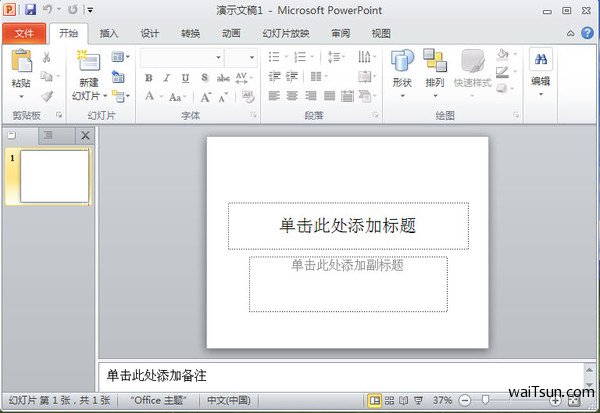This screenshot has height=413, width=600.
Task: Click the Save icon in quick access toolbar
Action: pyautogui.click(x=30, y=10)
